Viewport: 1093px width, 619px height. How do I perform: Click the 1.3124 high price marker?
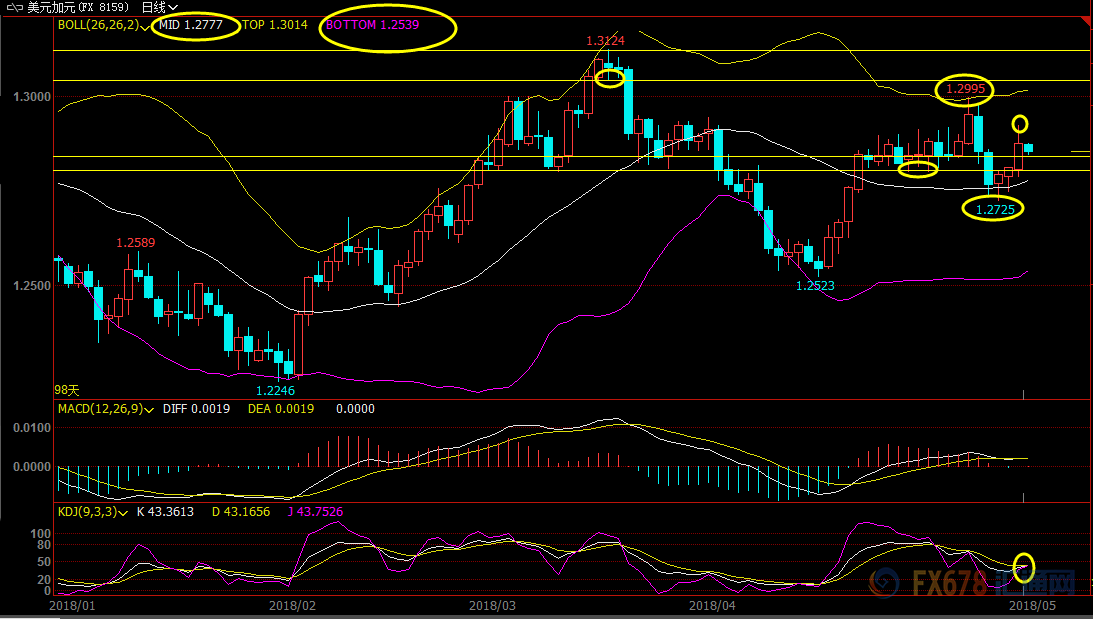coord(605,41)
